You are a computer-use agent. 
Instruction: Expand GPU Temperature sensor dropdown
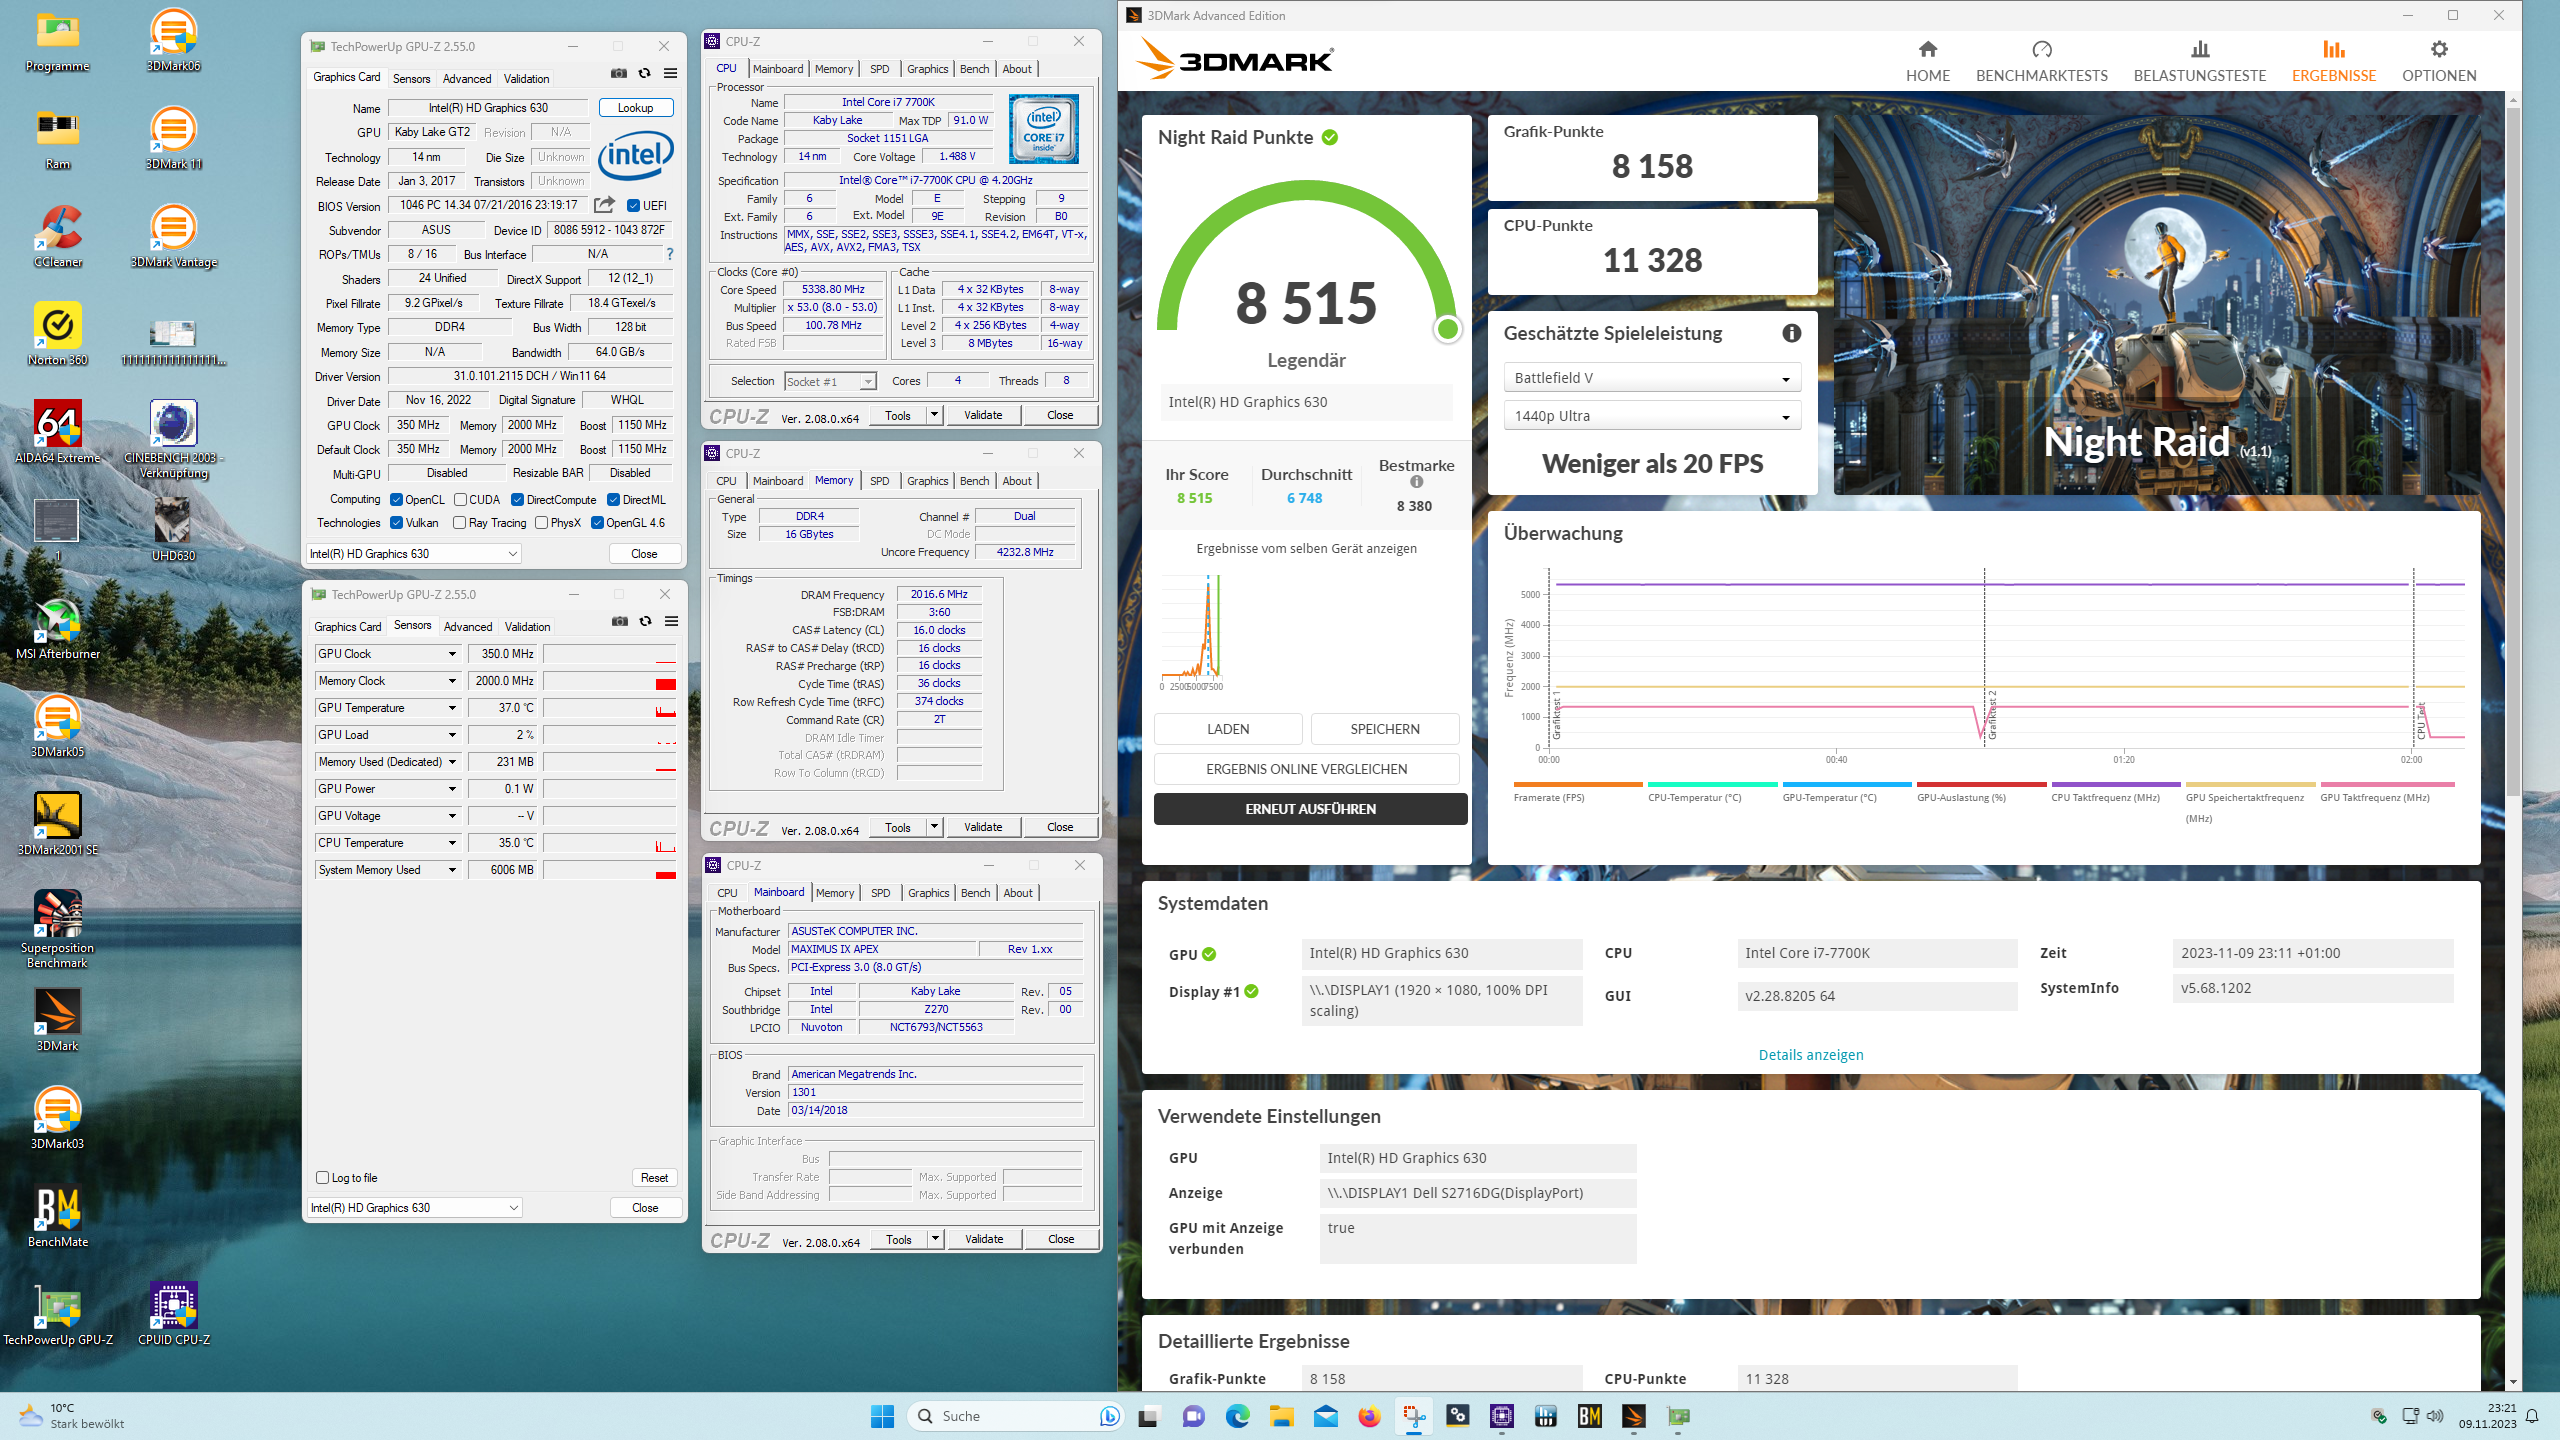(452, 708)
